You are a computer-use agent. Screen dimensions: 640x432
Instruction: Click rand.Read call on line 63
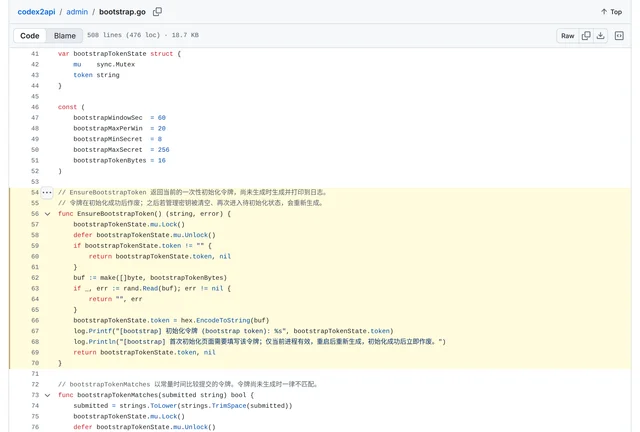(x=150, y=288)
